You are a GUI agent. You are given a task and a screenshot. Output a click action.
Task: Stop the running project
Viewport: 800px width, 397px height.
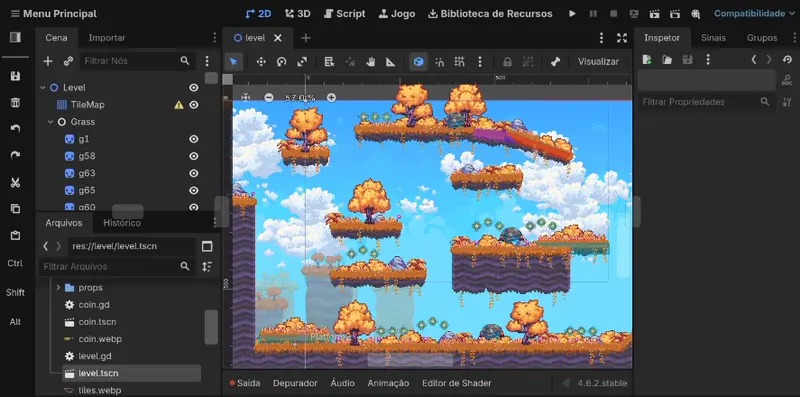614,14
